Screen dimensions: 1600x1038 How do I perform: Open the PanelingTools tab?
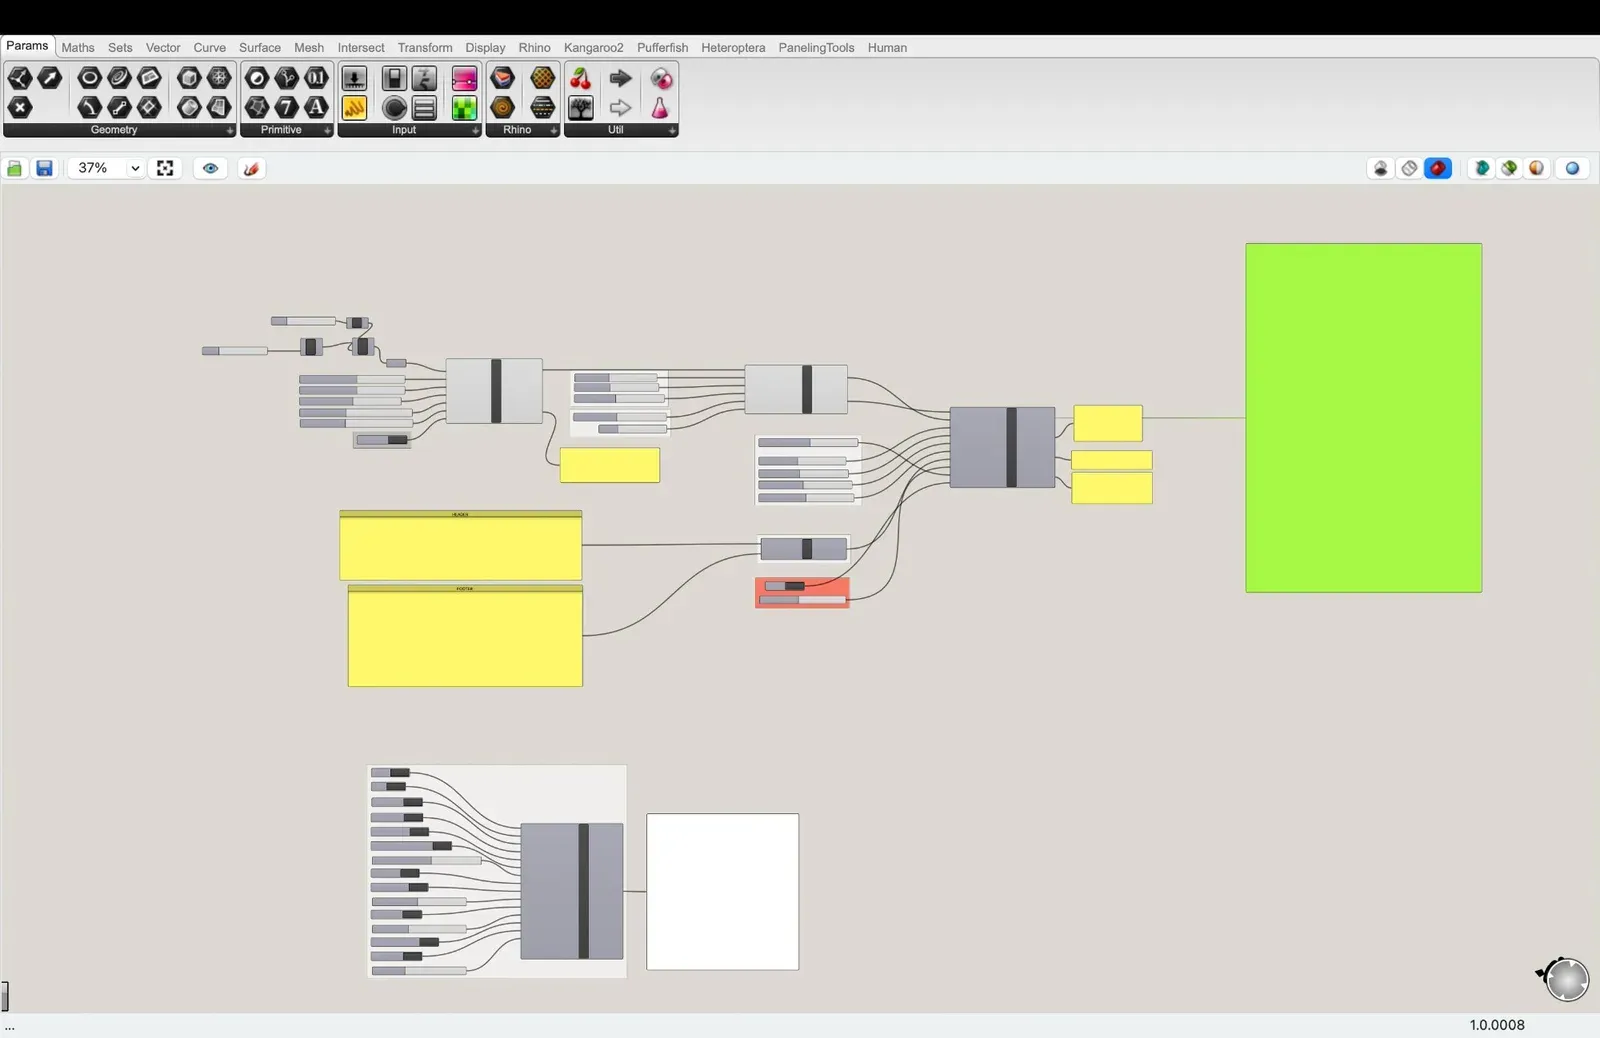pos(816,47)
